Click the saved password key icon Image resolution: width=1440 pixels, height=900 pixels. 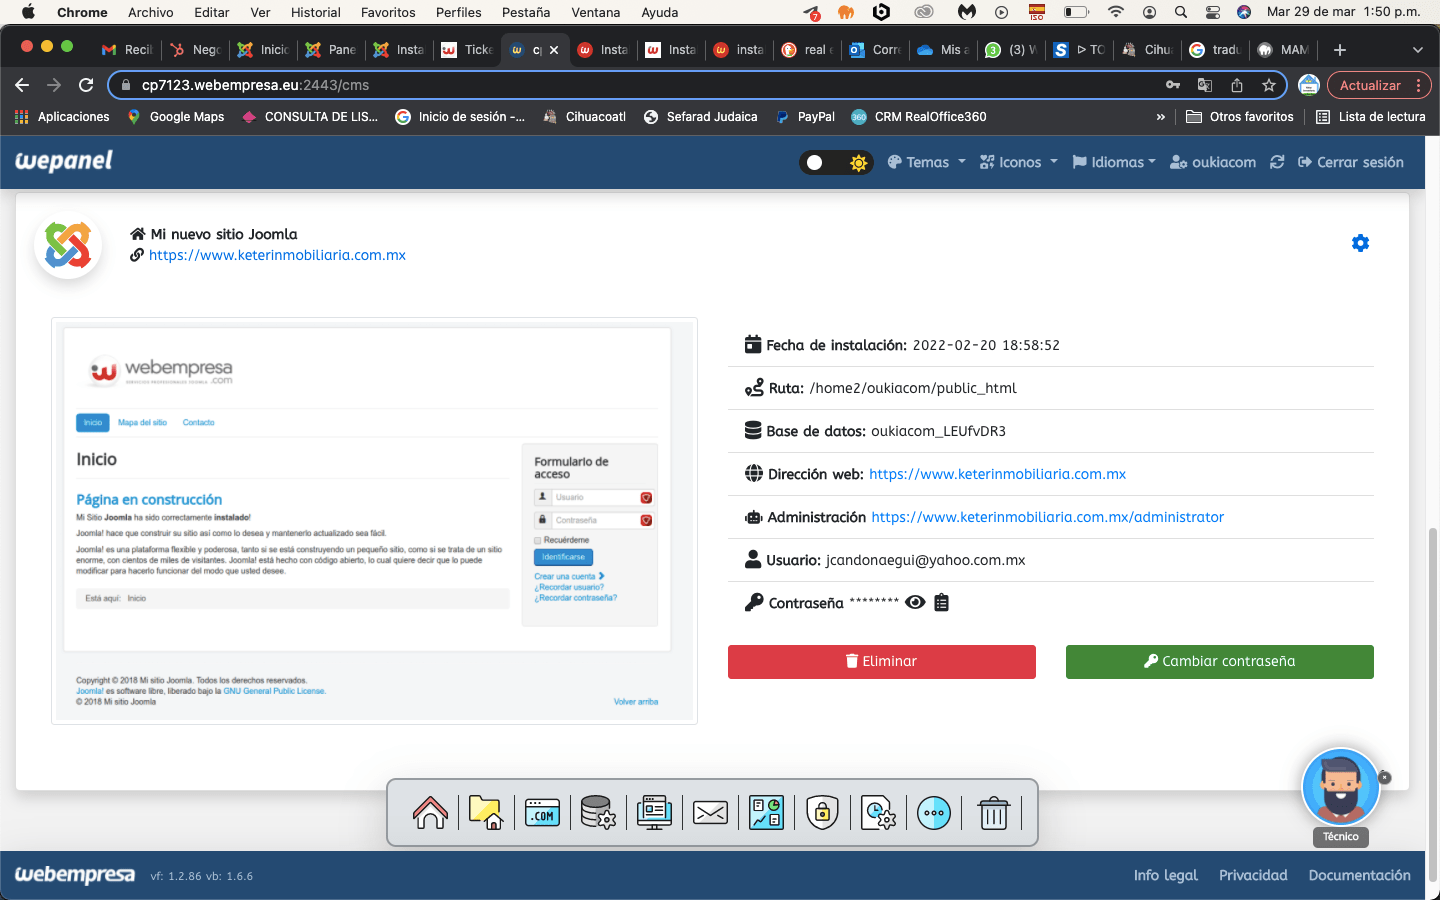click(x=1173, y=85)
